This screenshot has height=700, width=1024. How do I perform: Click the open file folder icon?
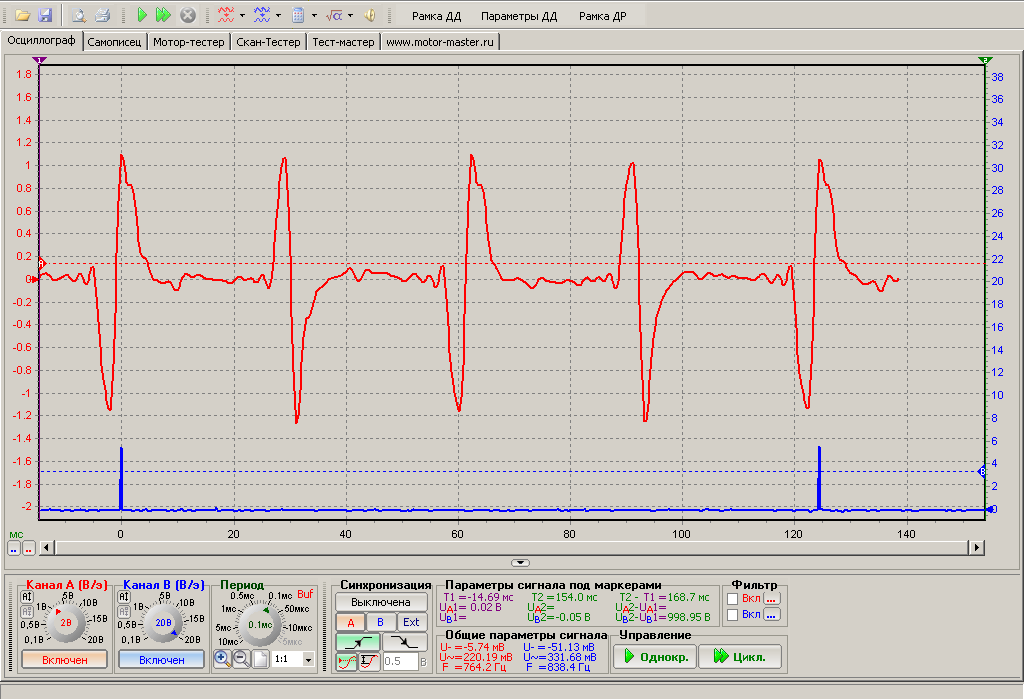pos(22,16)
